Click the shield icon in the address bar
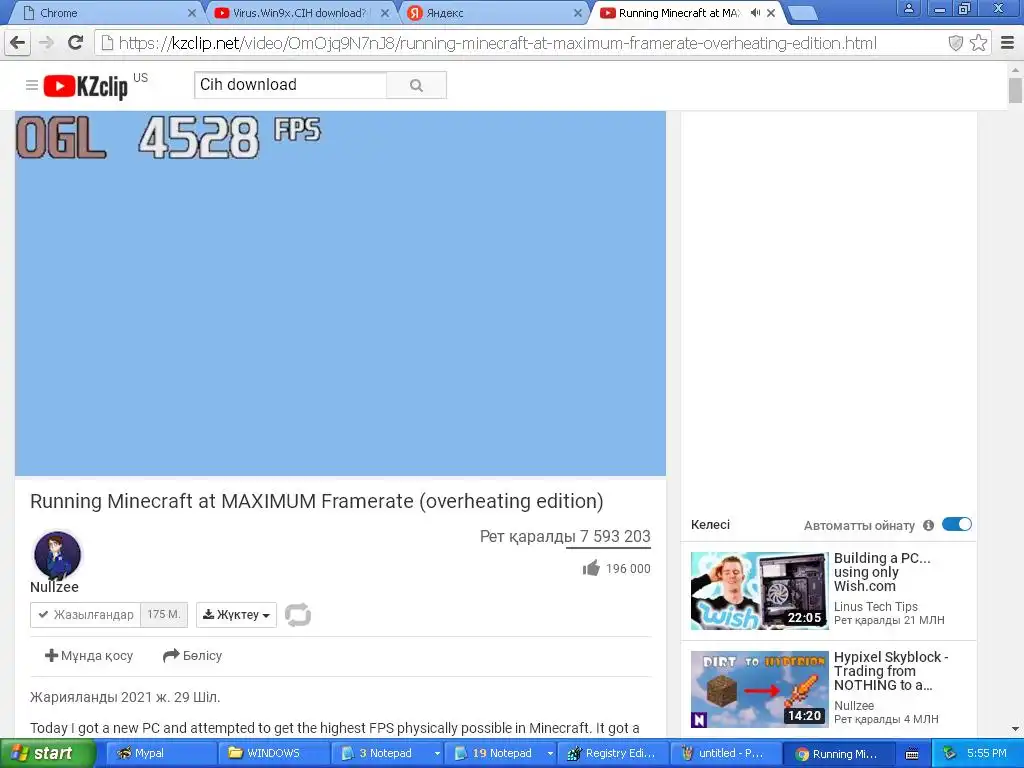1024x768 pixels. (x=955, y=43)
